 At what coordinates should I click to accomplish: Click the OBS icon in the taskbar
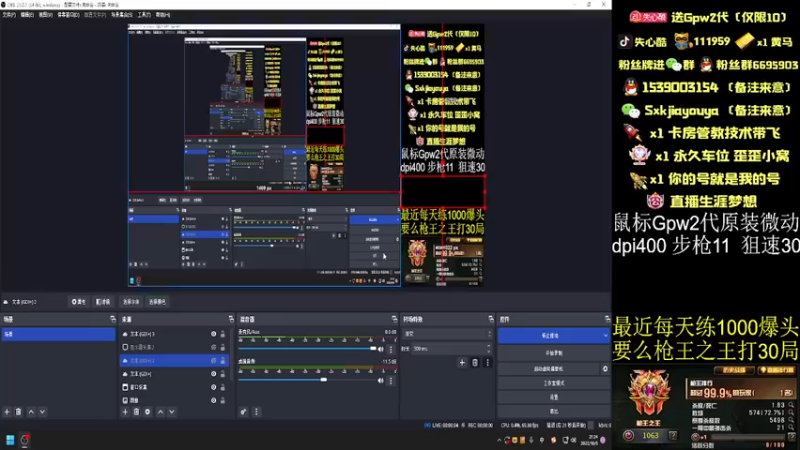(24, 440)
